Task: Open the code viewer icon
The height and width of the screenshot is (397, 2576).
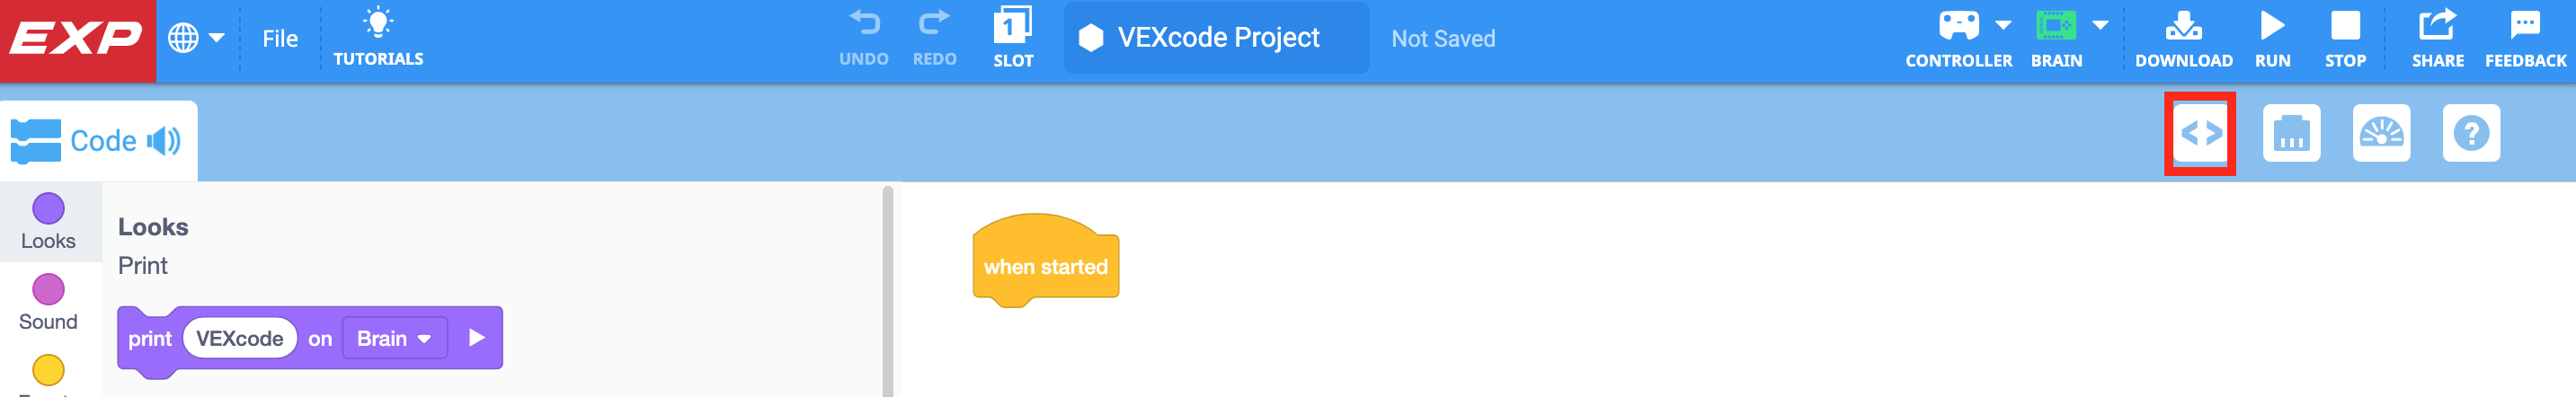Action: [2200, 133]
